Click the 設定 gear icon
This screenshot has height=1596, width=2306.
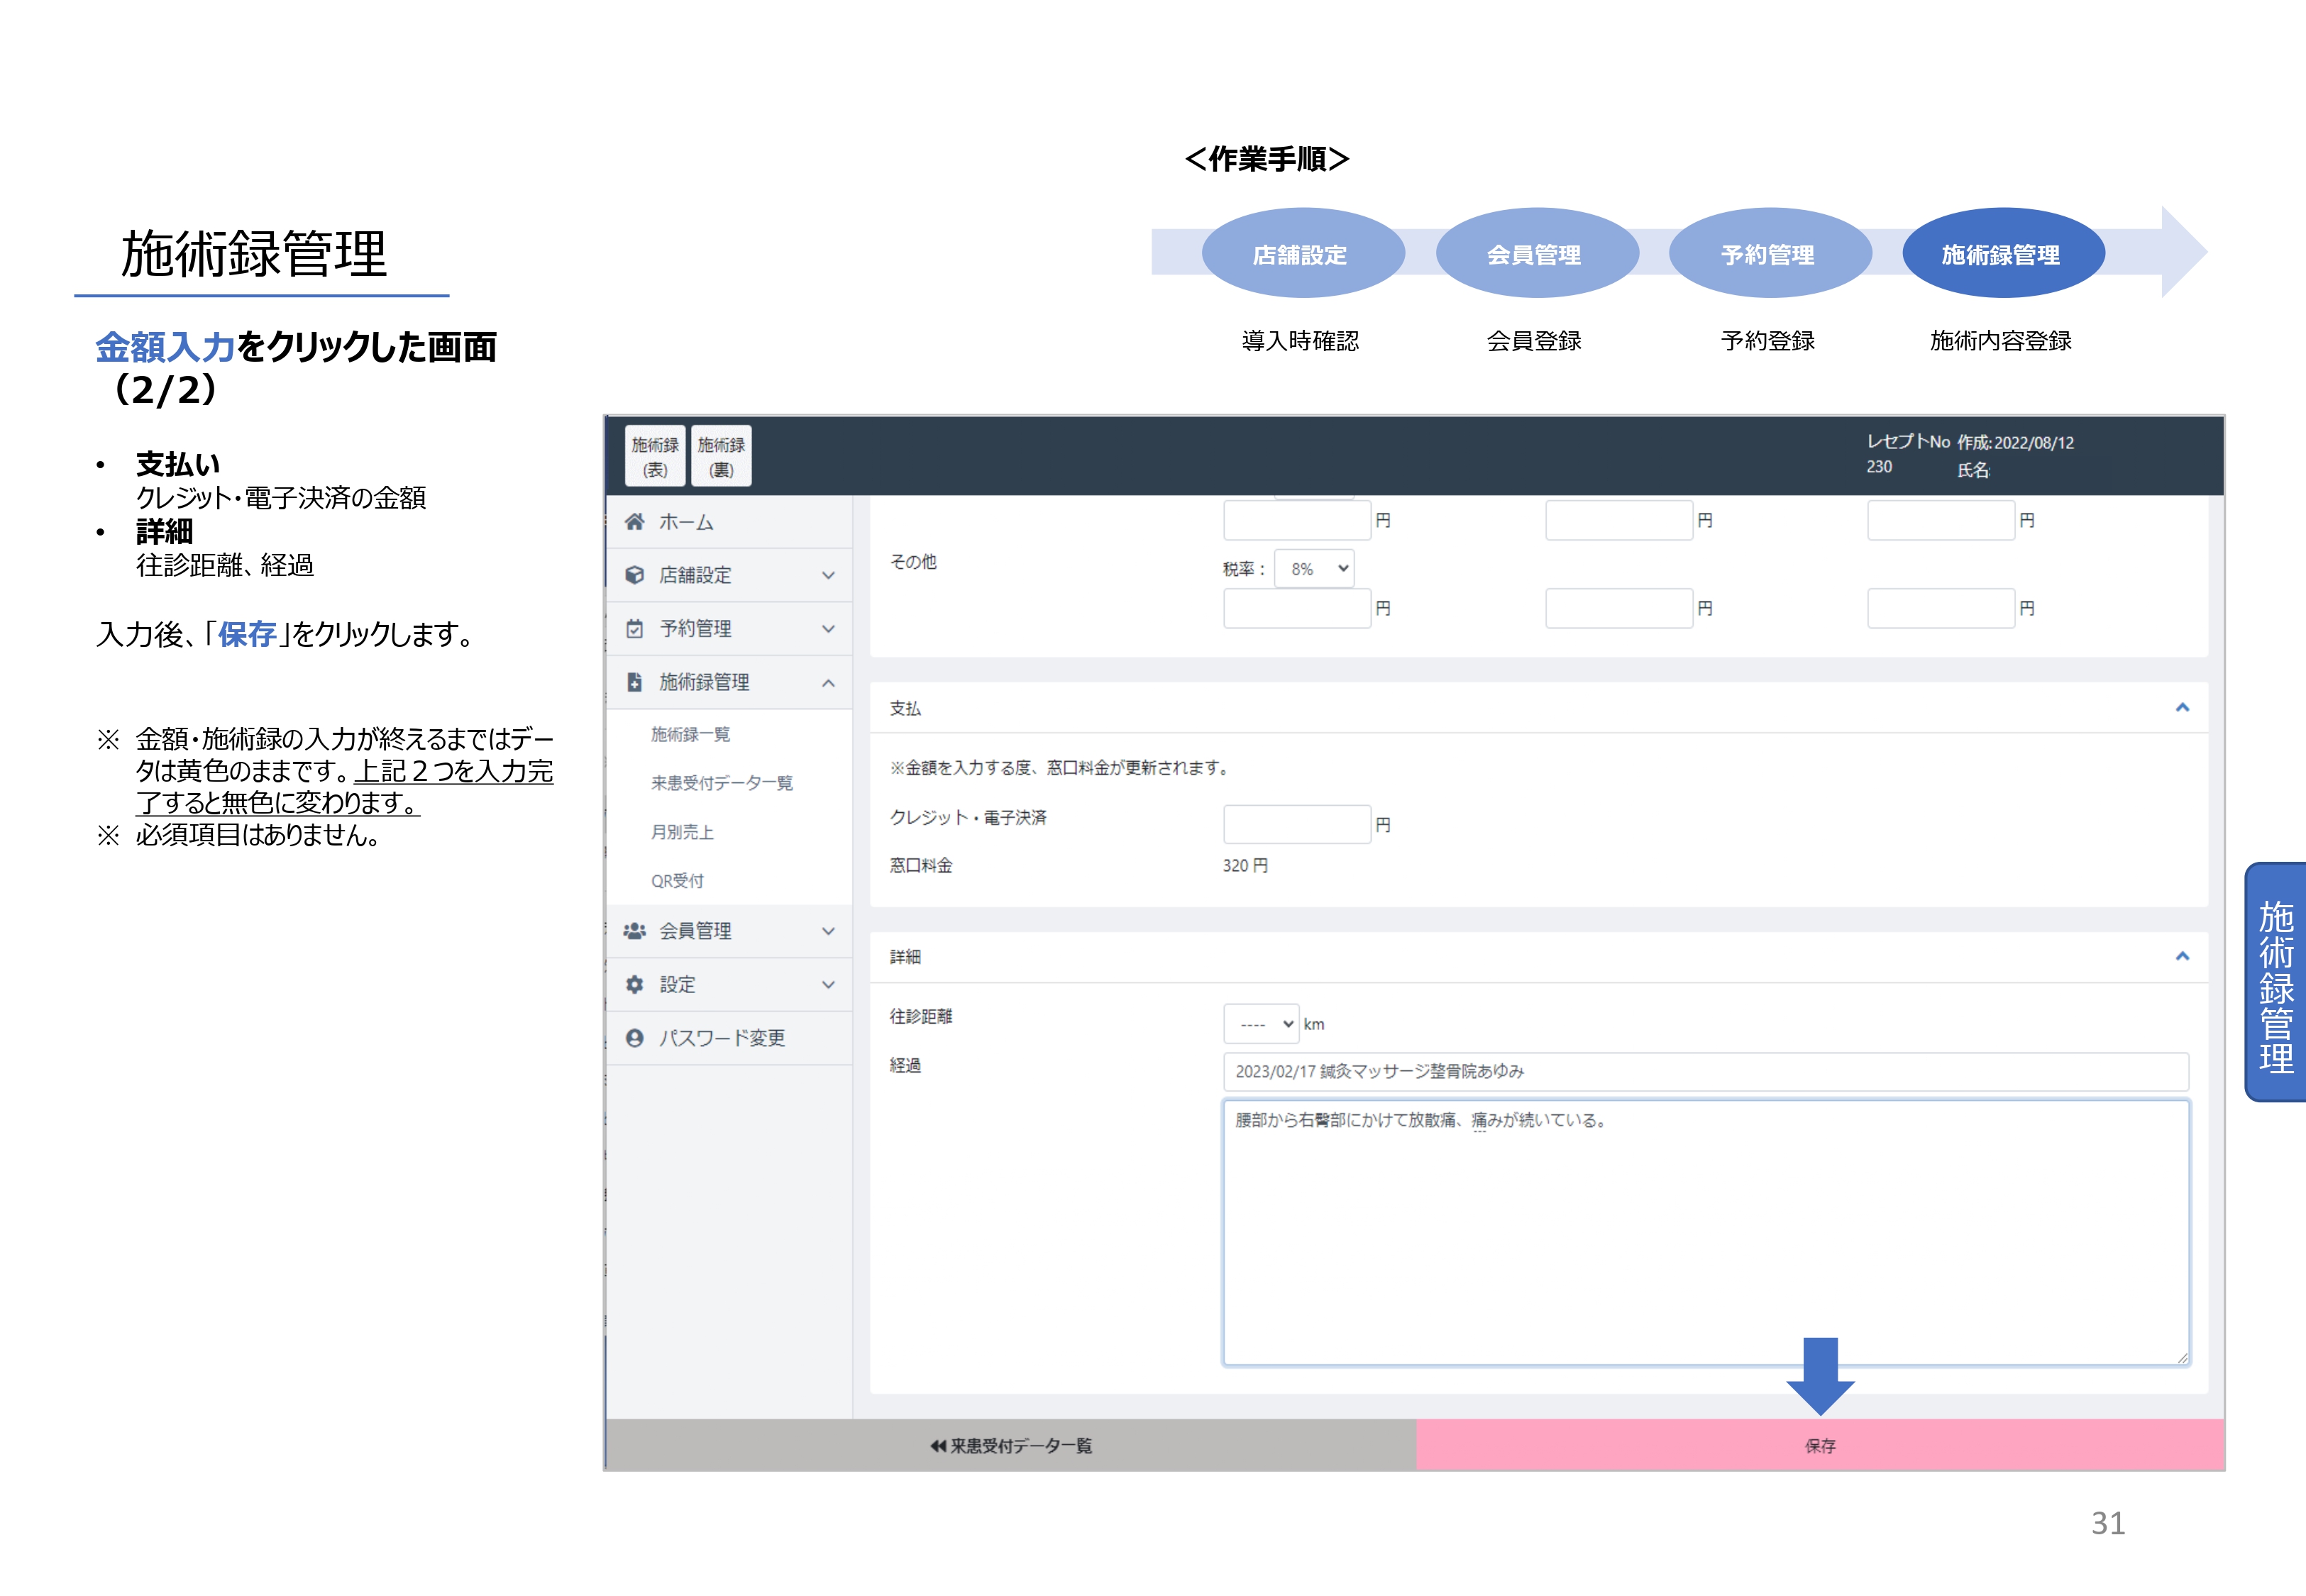pyautogui.click(x=634, y=985)
